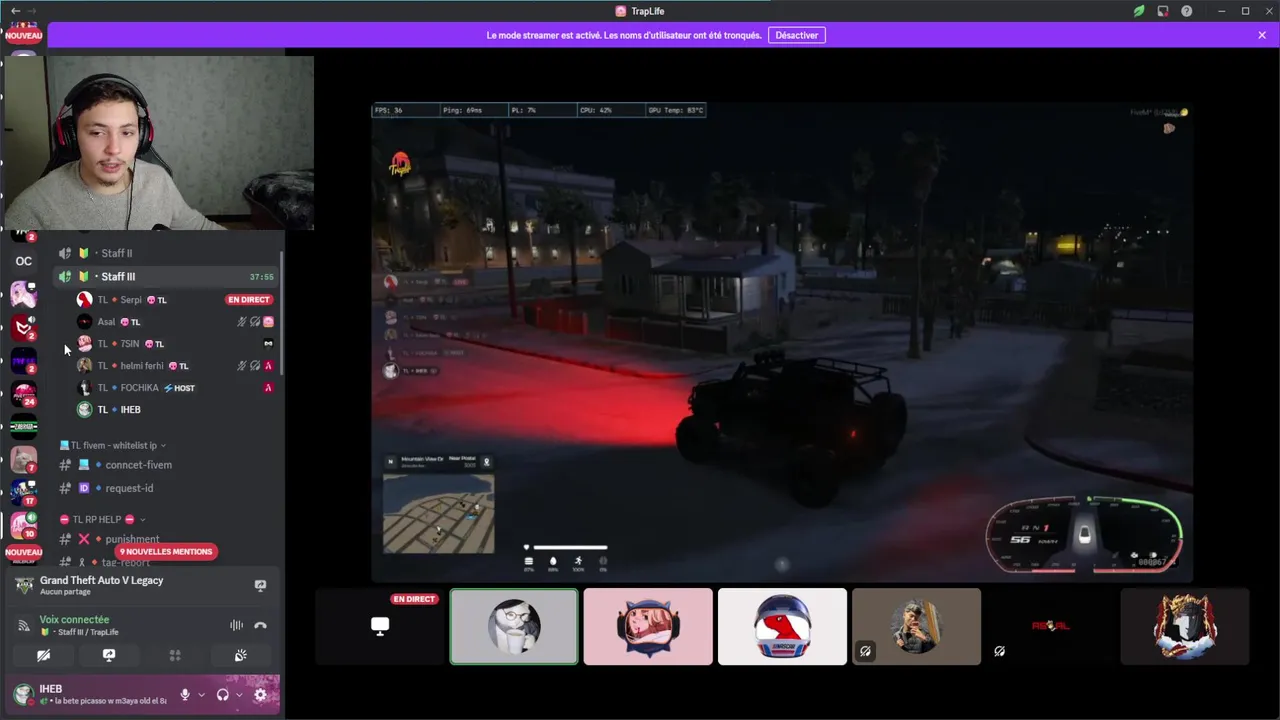Open the activities launcher icon
1280x720 pixels.
[175, 655]
